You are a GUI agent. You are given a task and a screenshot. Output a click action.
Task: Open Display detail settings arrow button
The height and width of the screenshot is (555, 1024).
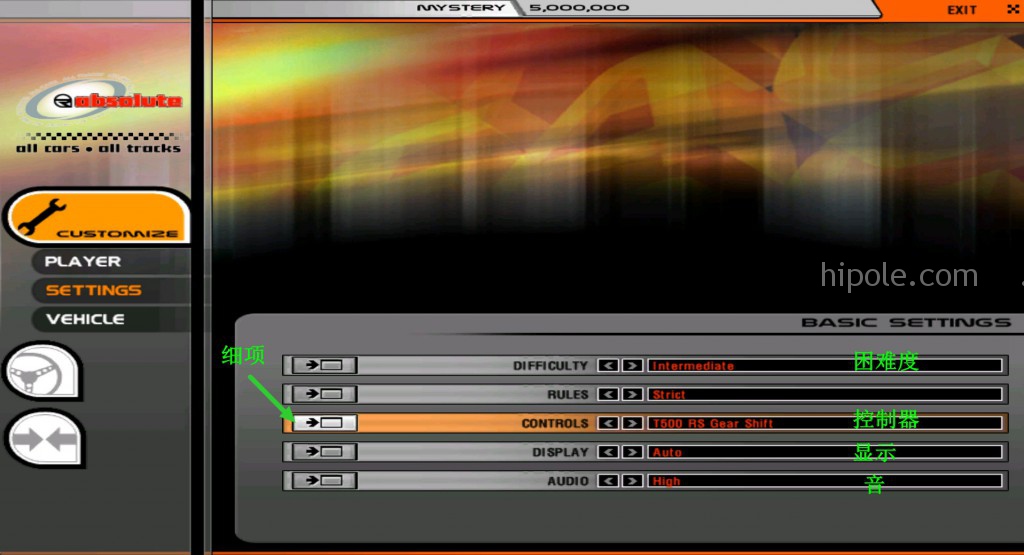(x=324, y=452)
